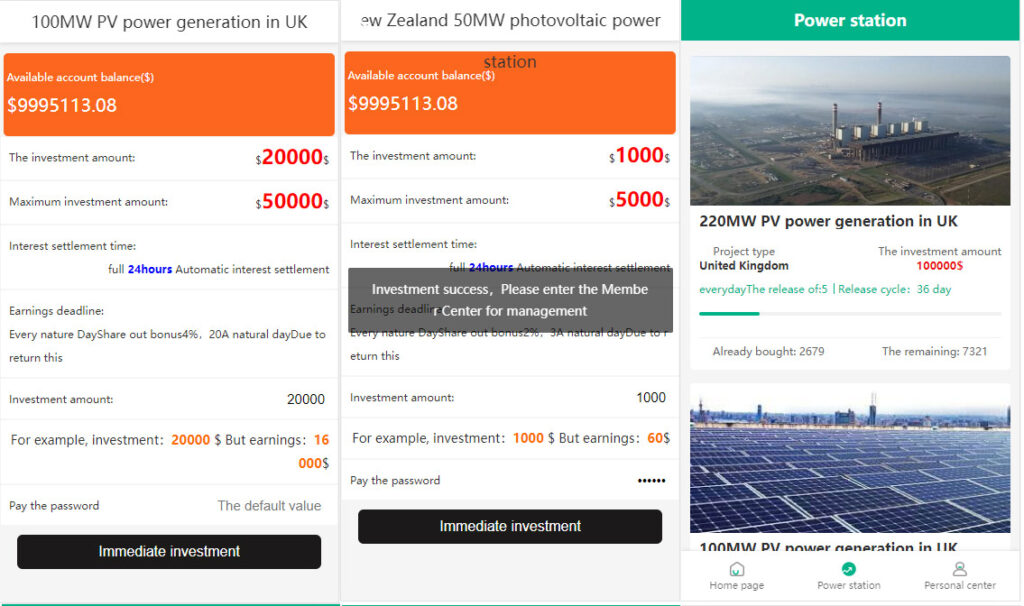Click the '100MW PV power generation in UK' page heading
Image resolution: width=1024 pixels, height=606 pixels.
tap(170, 21)
